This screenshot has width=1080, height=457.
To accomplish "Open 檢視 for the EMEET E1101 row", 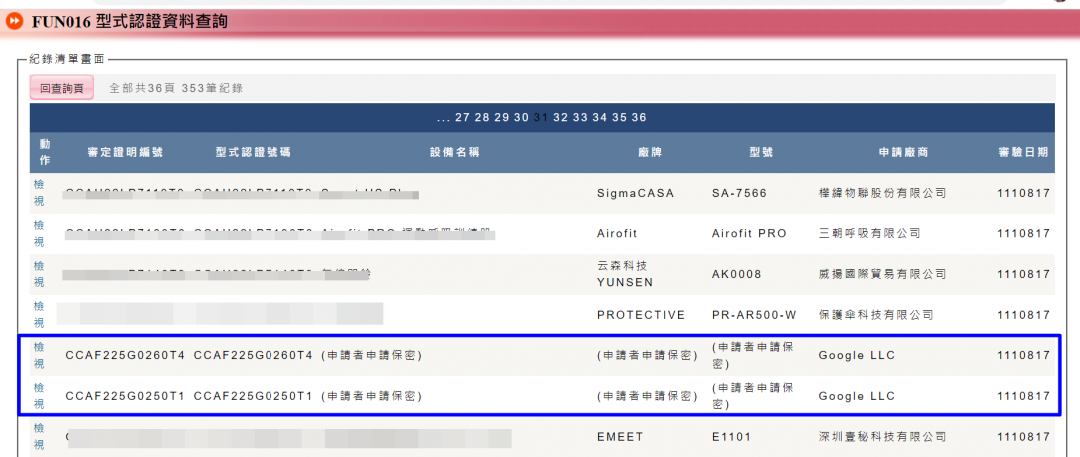I will (39, 436).
